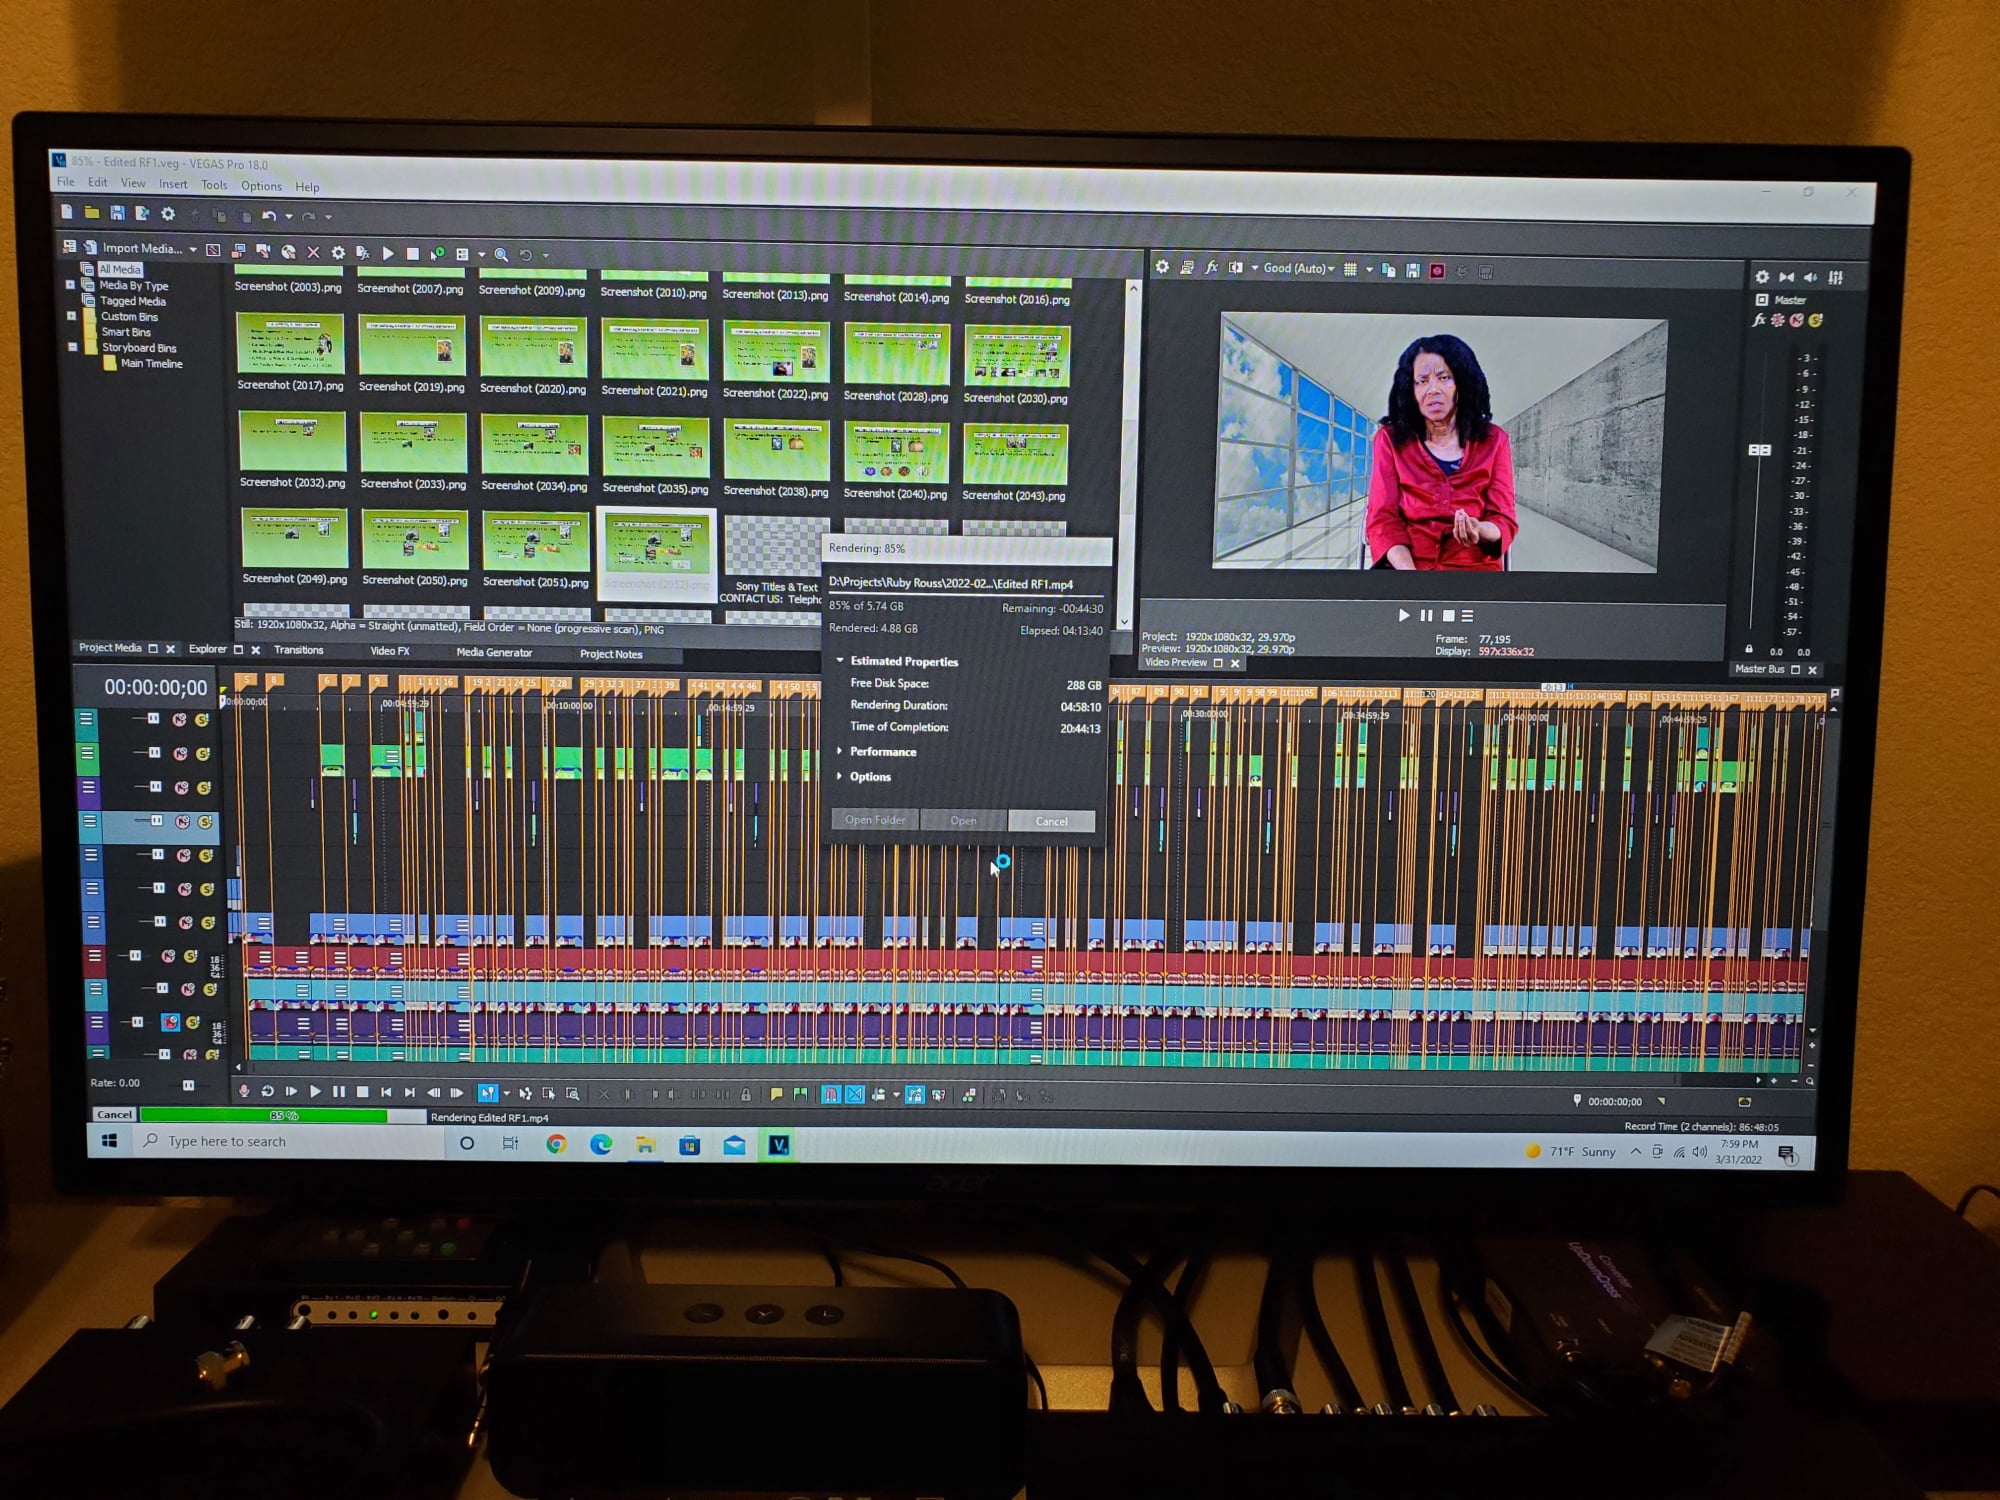Save snapshot to file from preview toolbar

(1412, 270)
